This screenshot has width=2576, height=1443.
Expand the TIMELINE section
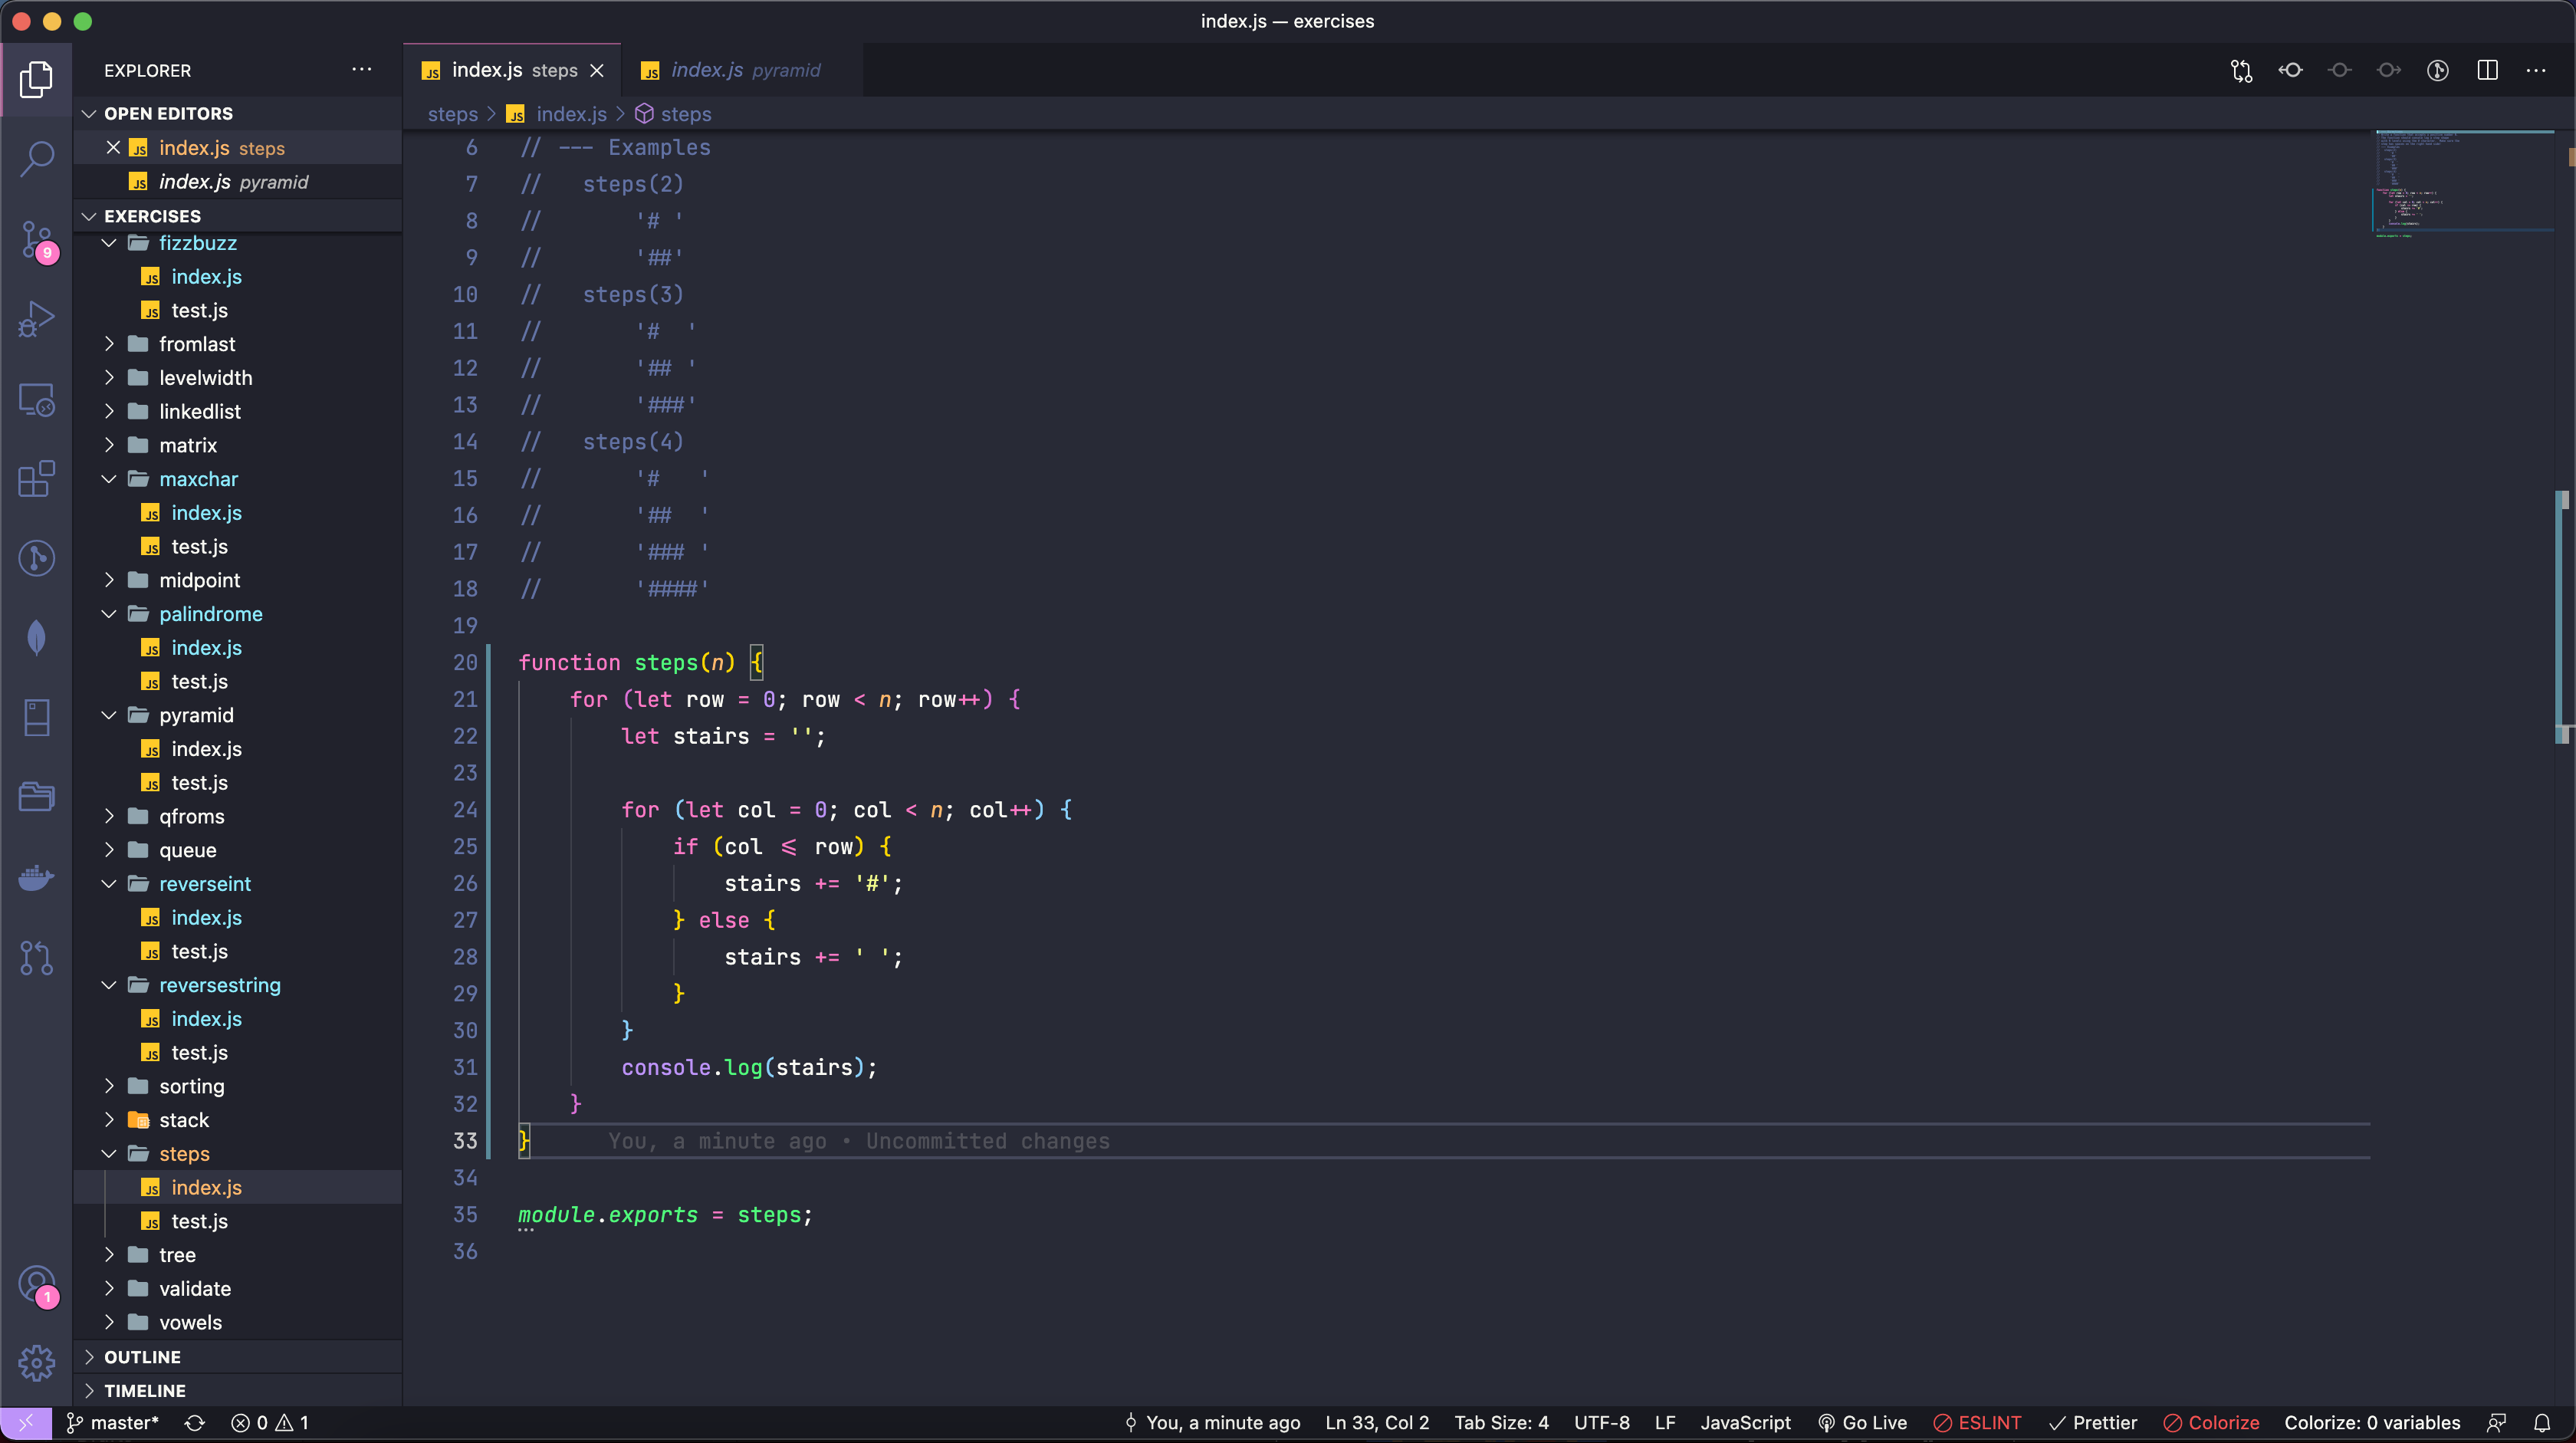(238, 1391)
